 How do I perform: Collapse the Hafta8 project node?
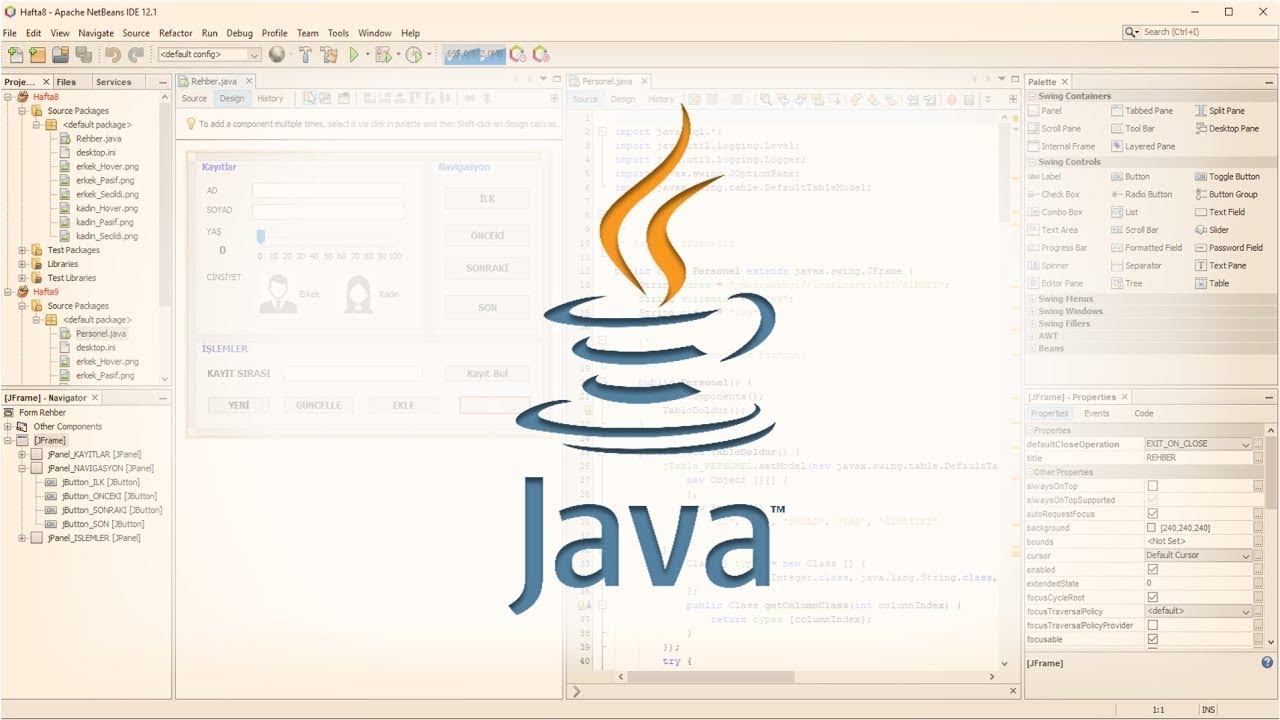point(8,97)
